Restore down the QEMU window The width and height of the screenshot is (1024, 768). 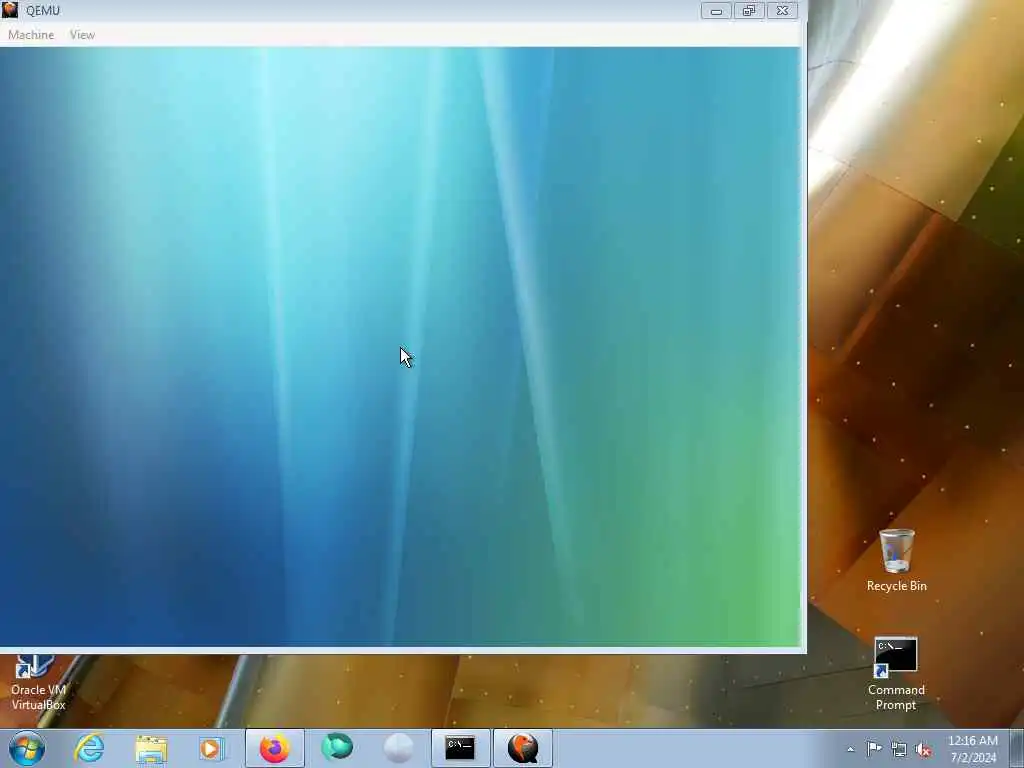pos(748,10)
